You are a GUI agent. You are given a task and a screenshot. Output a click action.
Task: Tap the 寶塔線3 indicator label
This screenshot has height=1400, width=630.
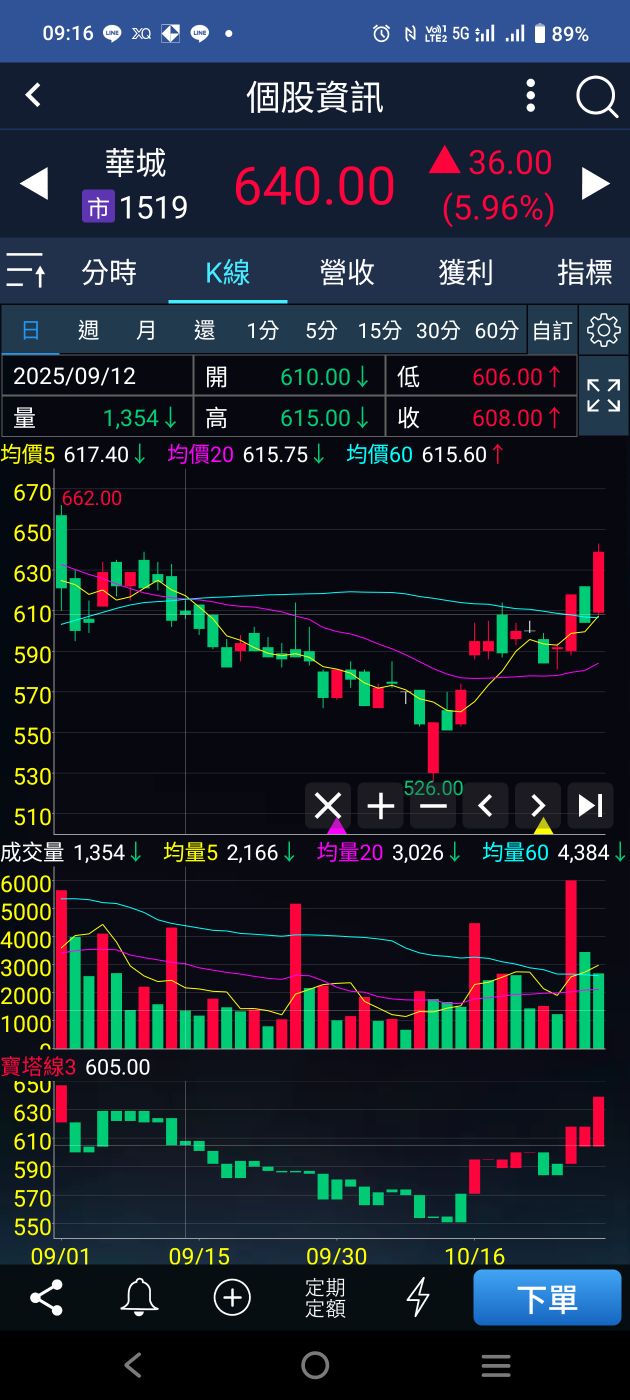(39, 1067)
